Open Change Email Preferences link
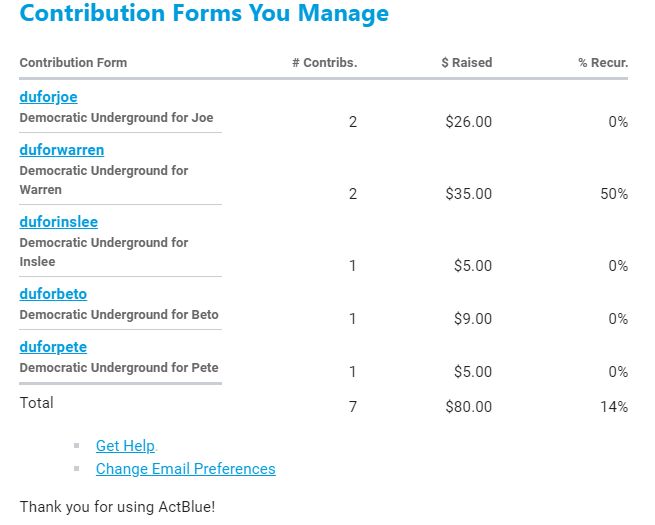 click(185, 468)
